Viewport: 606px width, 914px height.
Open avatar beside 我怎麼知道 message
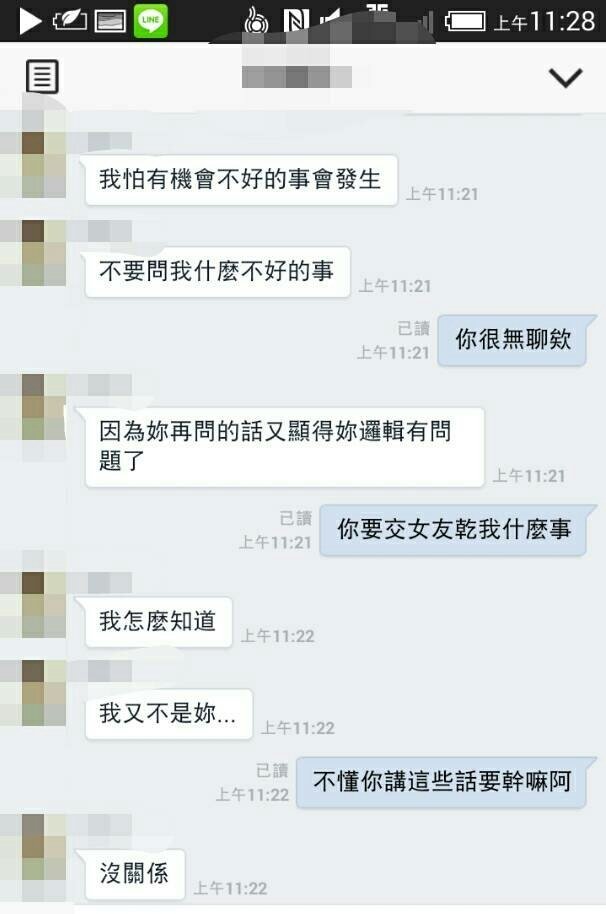(x=34, y=604)
